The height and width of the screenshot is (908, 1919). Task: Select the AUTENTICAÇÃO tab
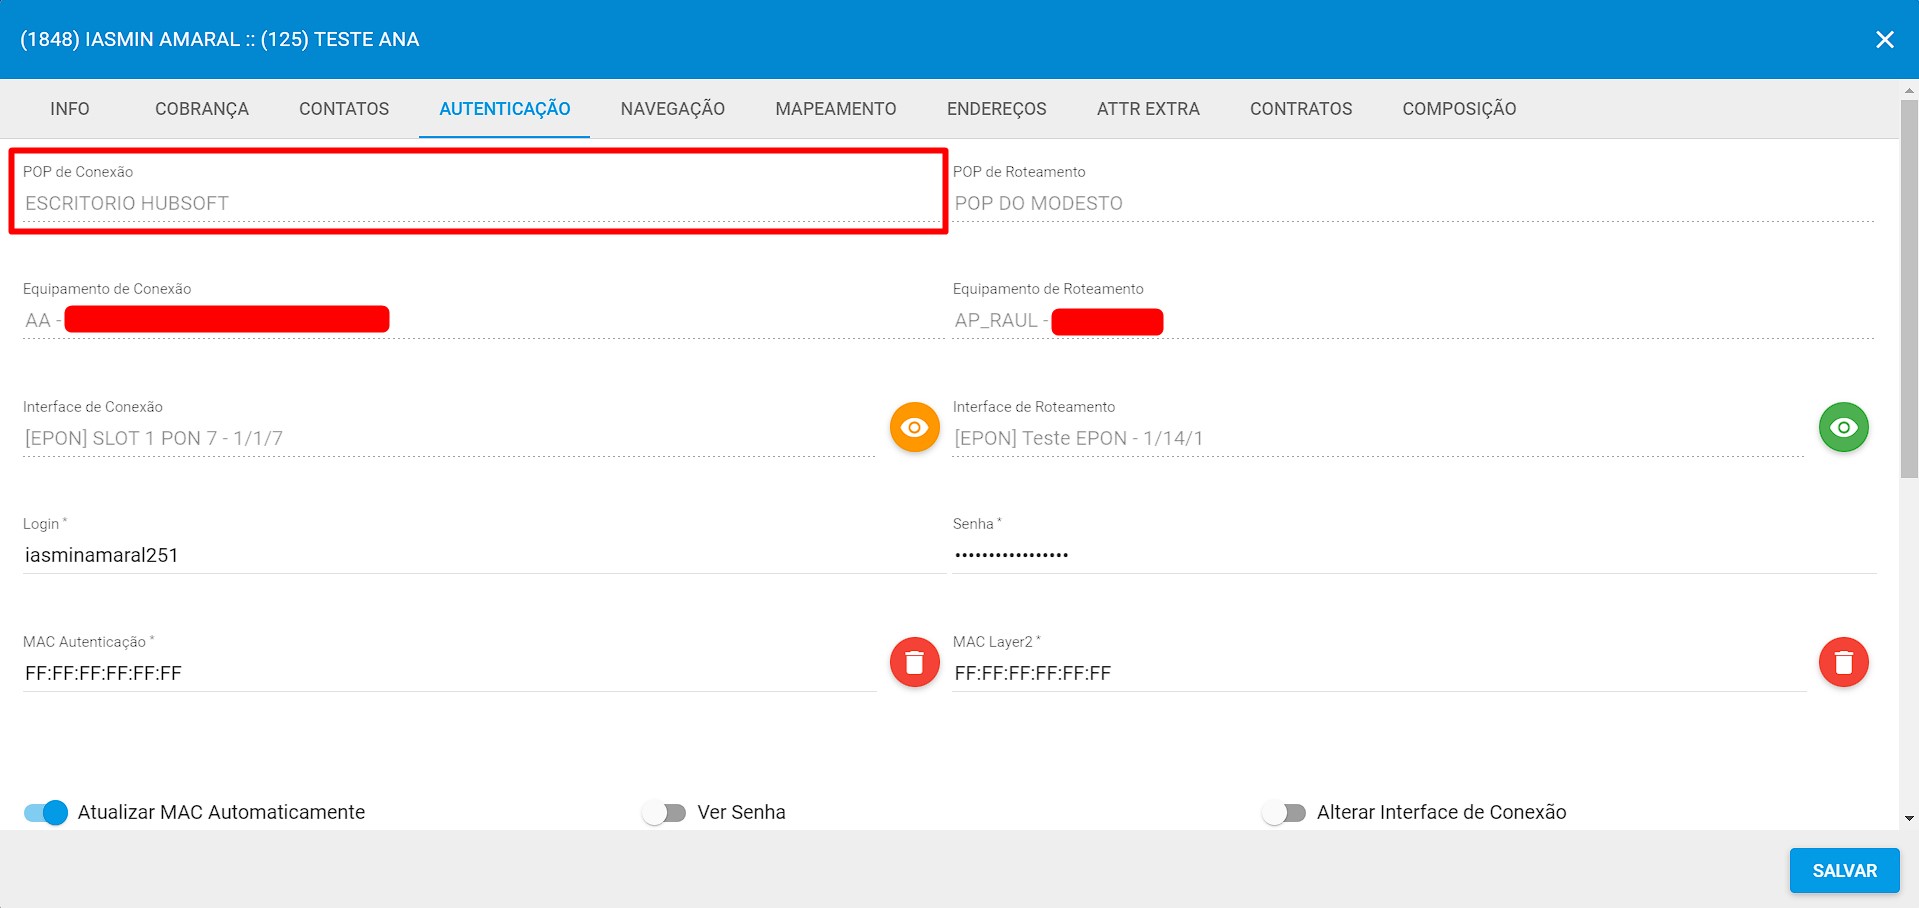505,109
